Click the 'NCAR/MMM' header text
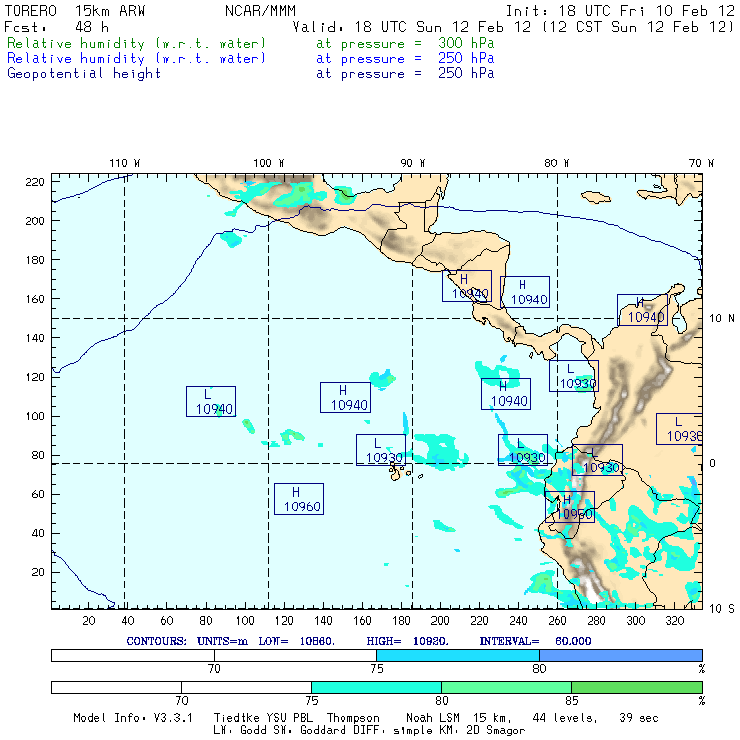 260,11
